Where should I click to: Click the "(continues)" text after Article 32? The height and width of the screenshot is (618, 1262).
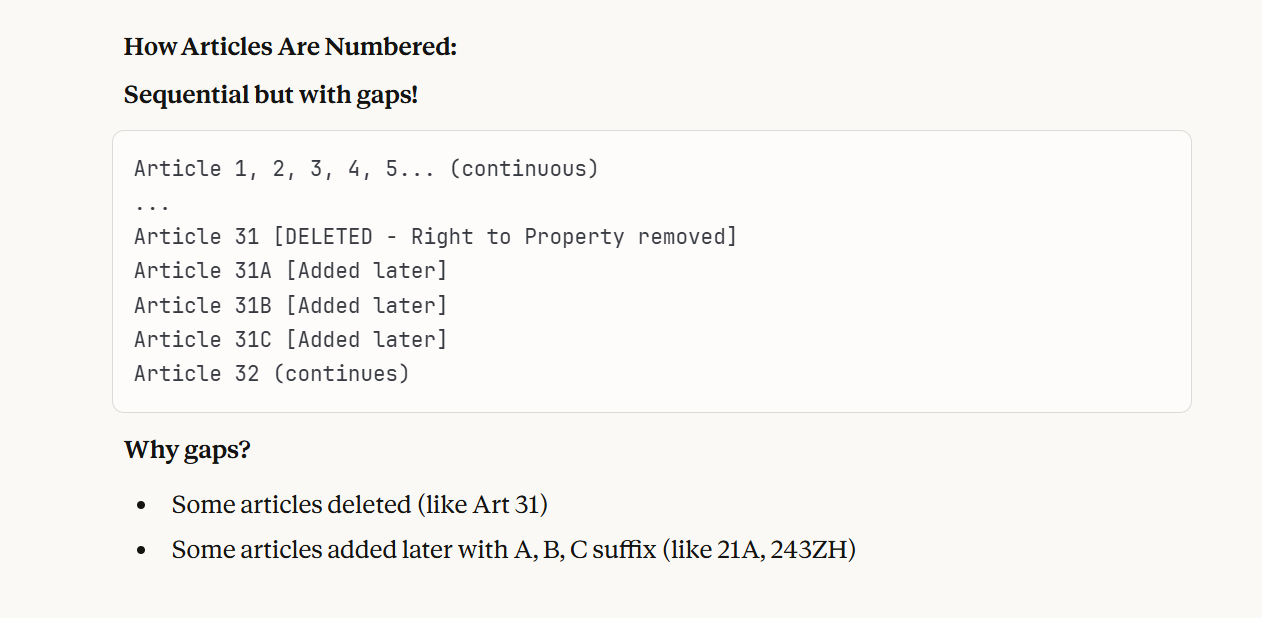tap(341, 373)
